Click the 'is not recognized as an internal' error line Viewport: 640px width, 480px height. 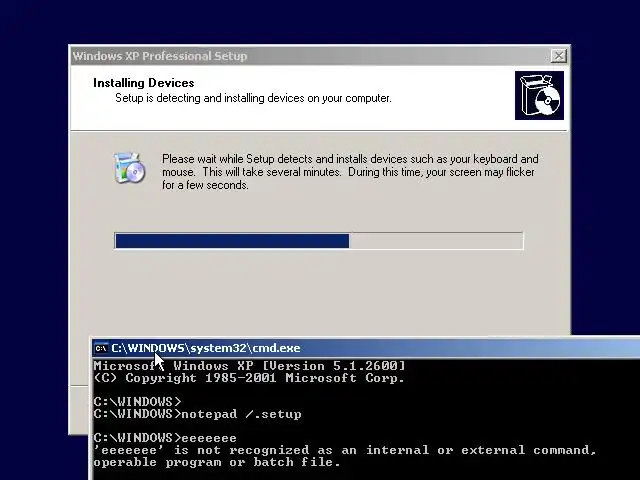pyautogui.click(x=345, y=450)
